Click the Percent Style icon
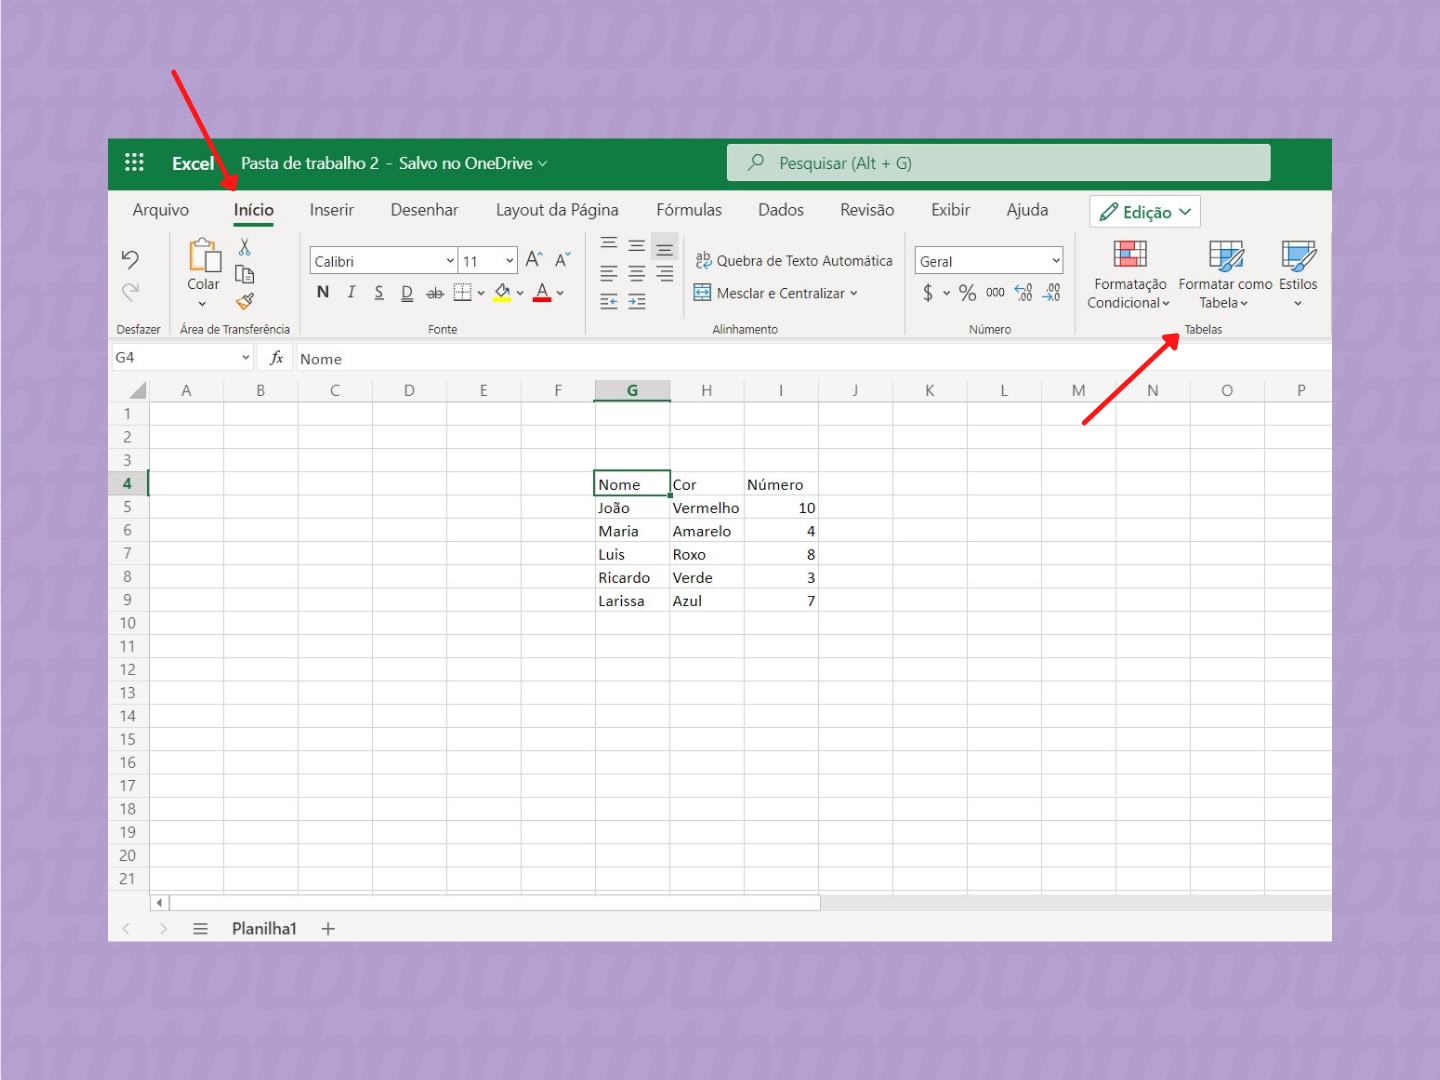This screenshot has width=1440, height=1080. coord(967,293)
